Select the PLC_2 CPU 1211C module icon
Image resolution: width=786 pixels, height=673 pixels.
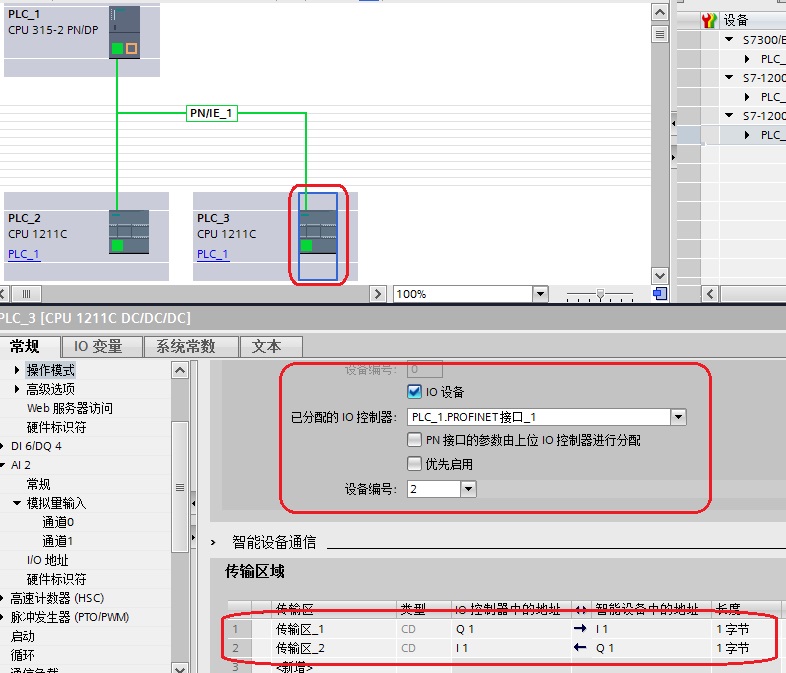129,232
